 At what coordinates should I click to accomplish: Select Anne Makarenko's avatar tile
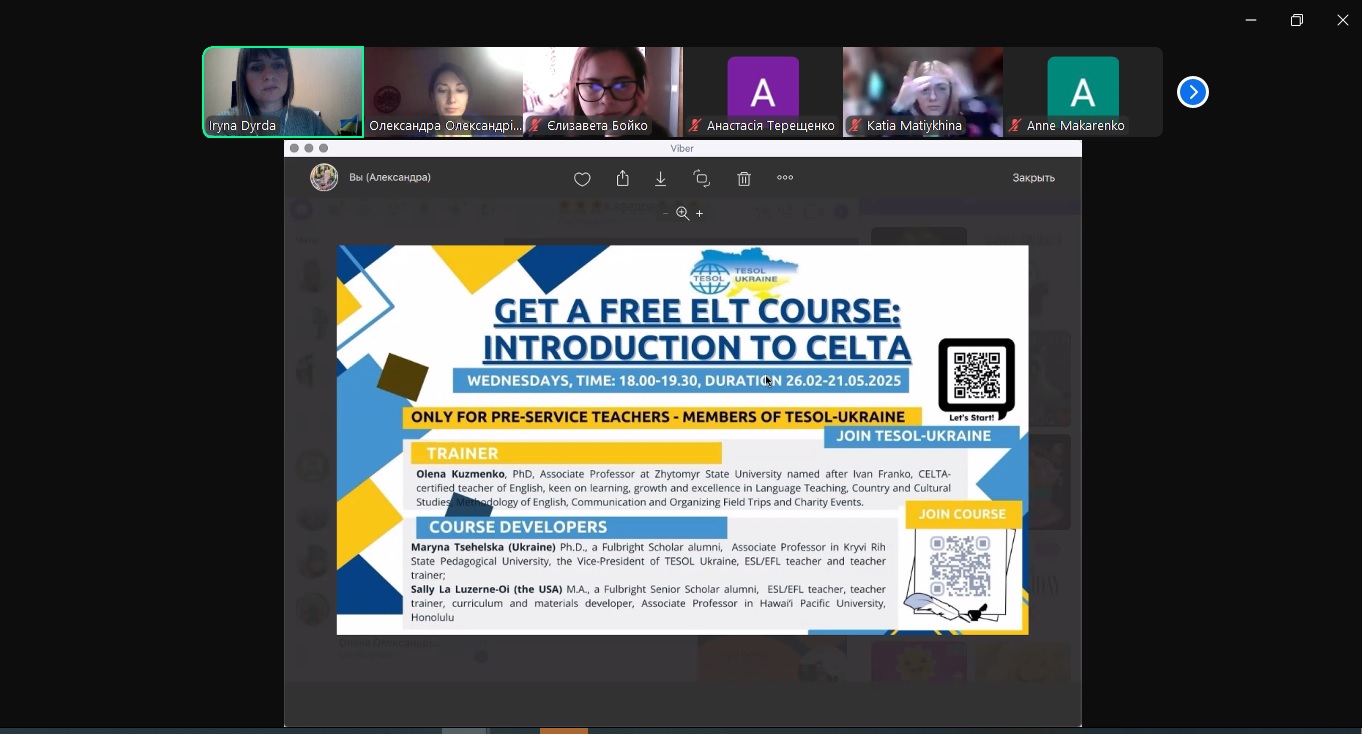pos(1083,92)
